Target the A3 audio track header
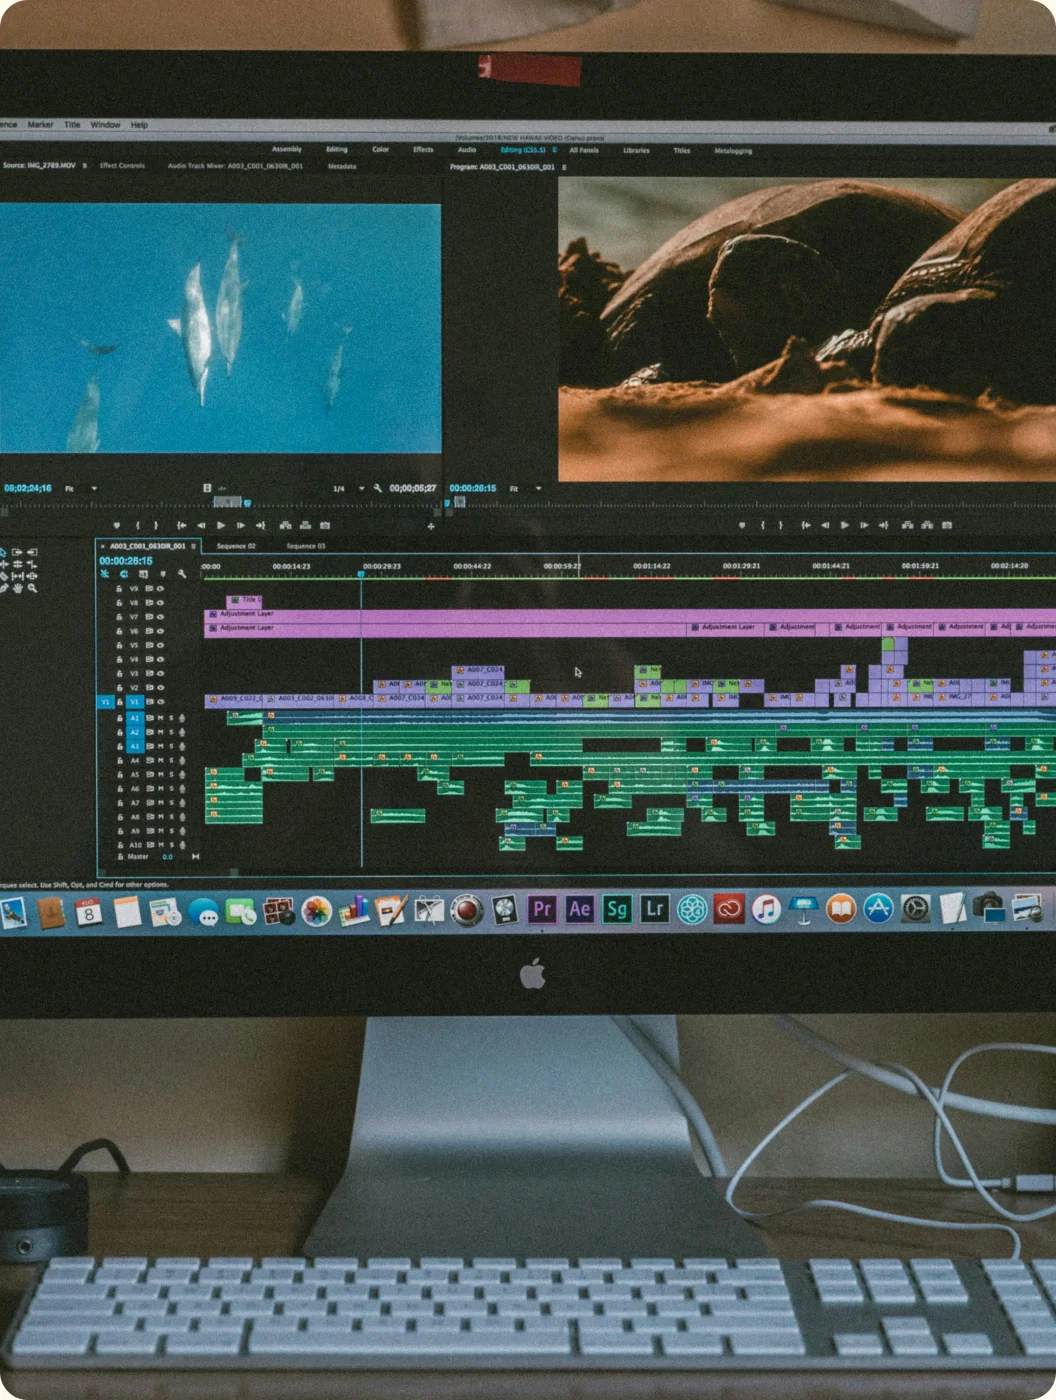This screenshot has width=1056, height=1400. pyautogui.click(x=135, y=746)
